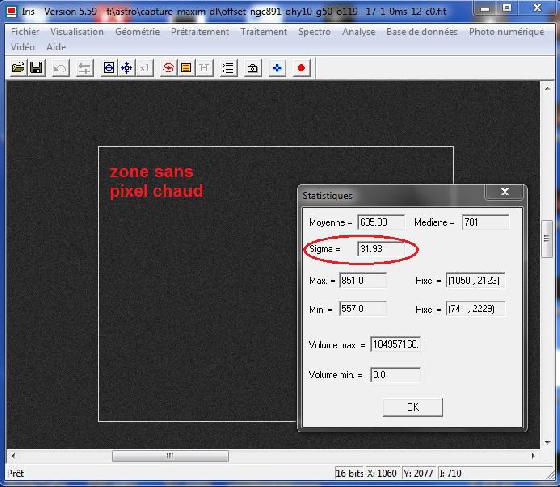
Task: Open the Photo numérique menu
Action: pos(506,32)
